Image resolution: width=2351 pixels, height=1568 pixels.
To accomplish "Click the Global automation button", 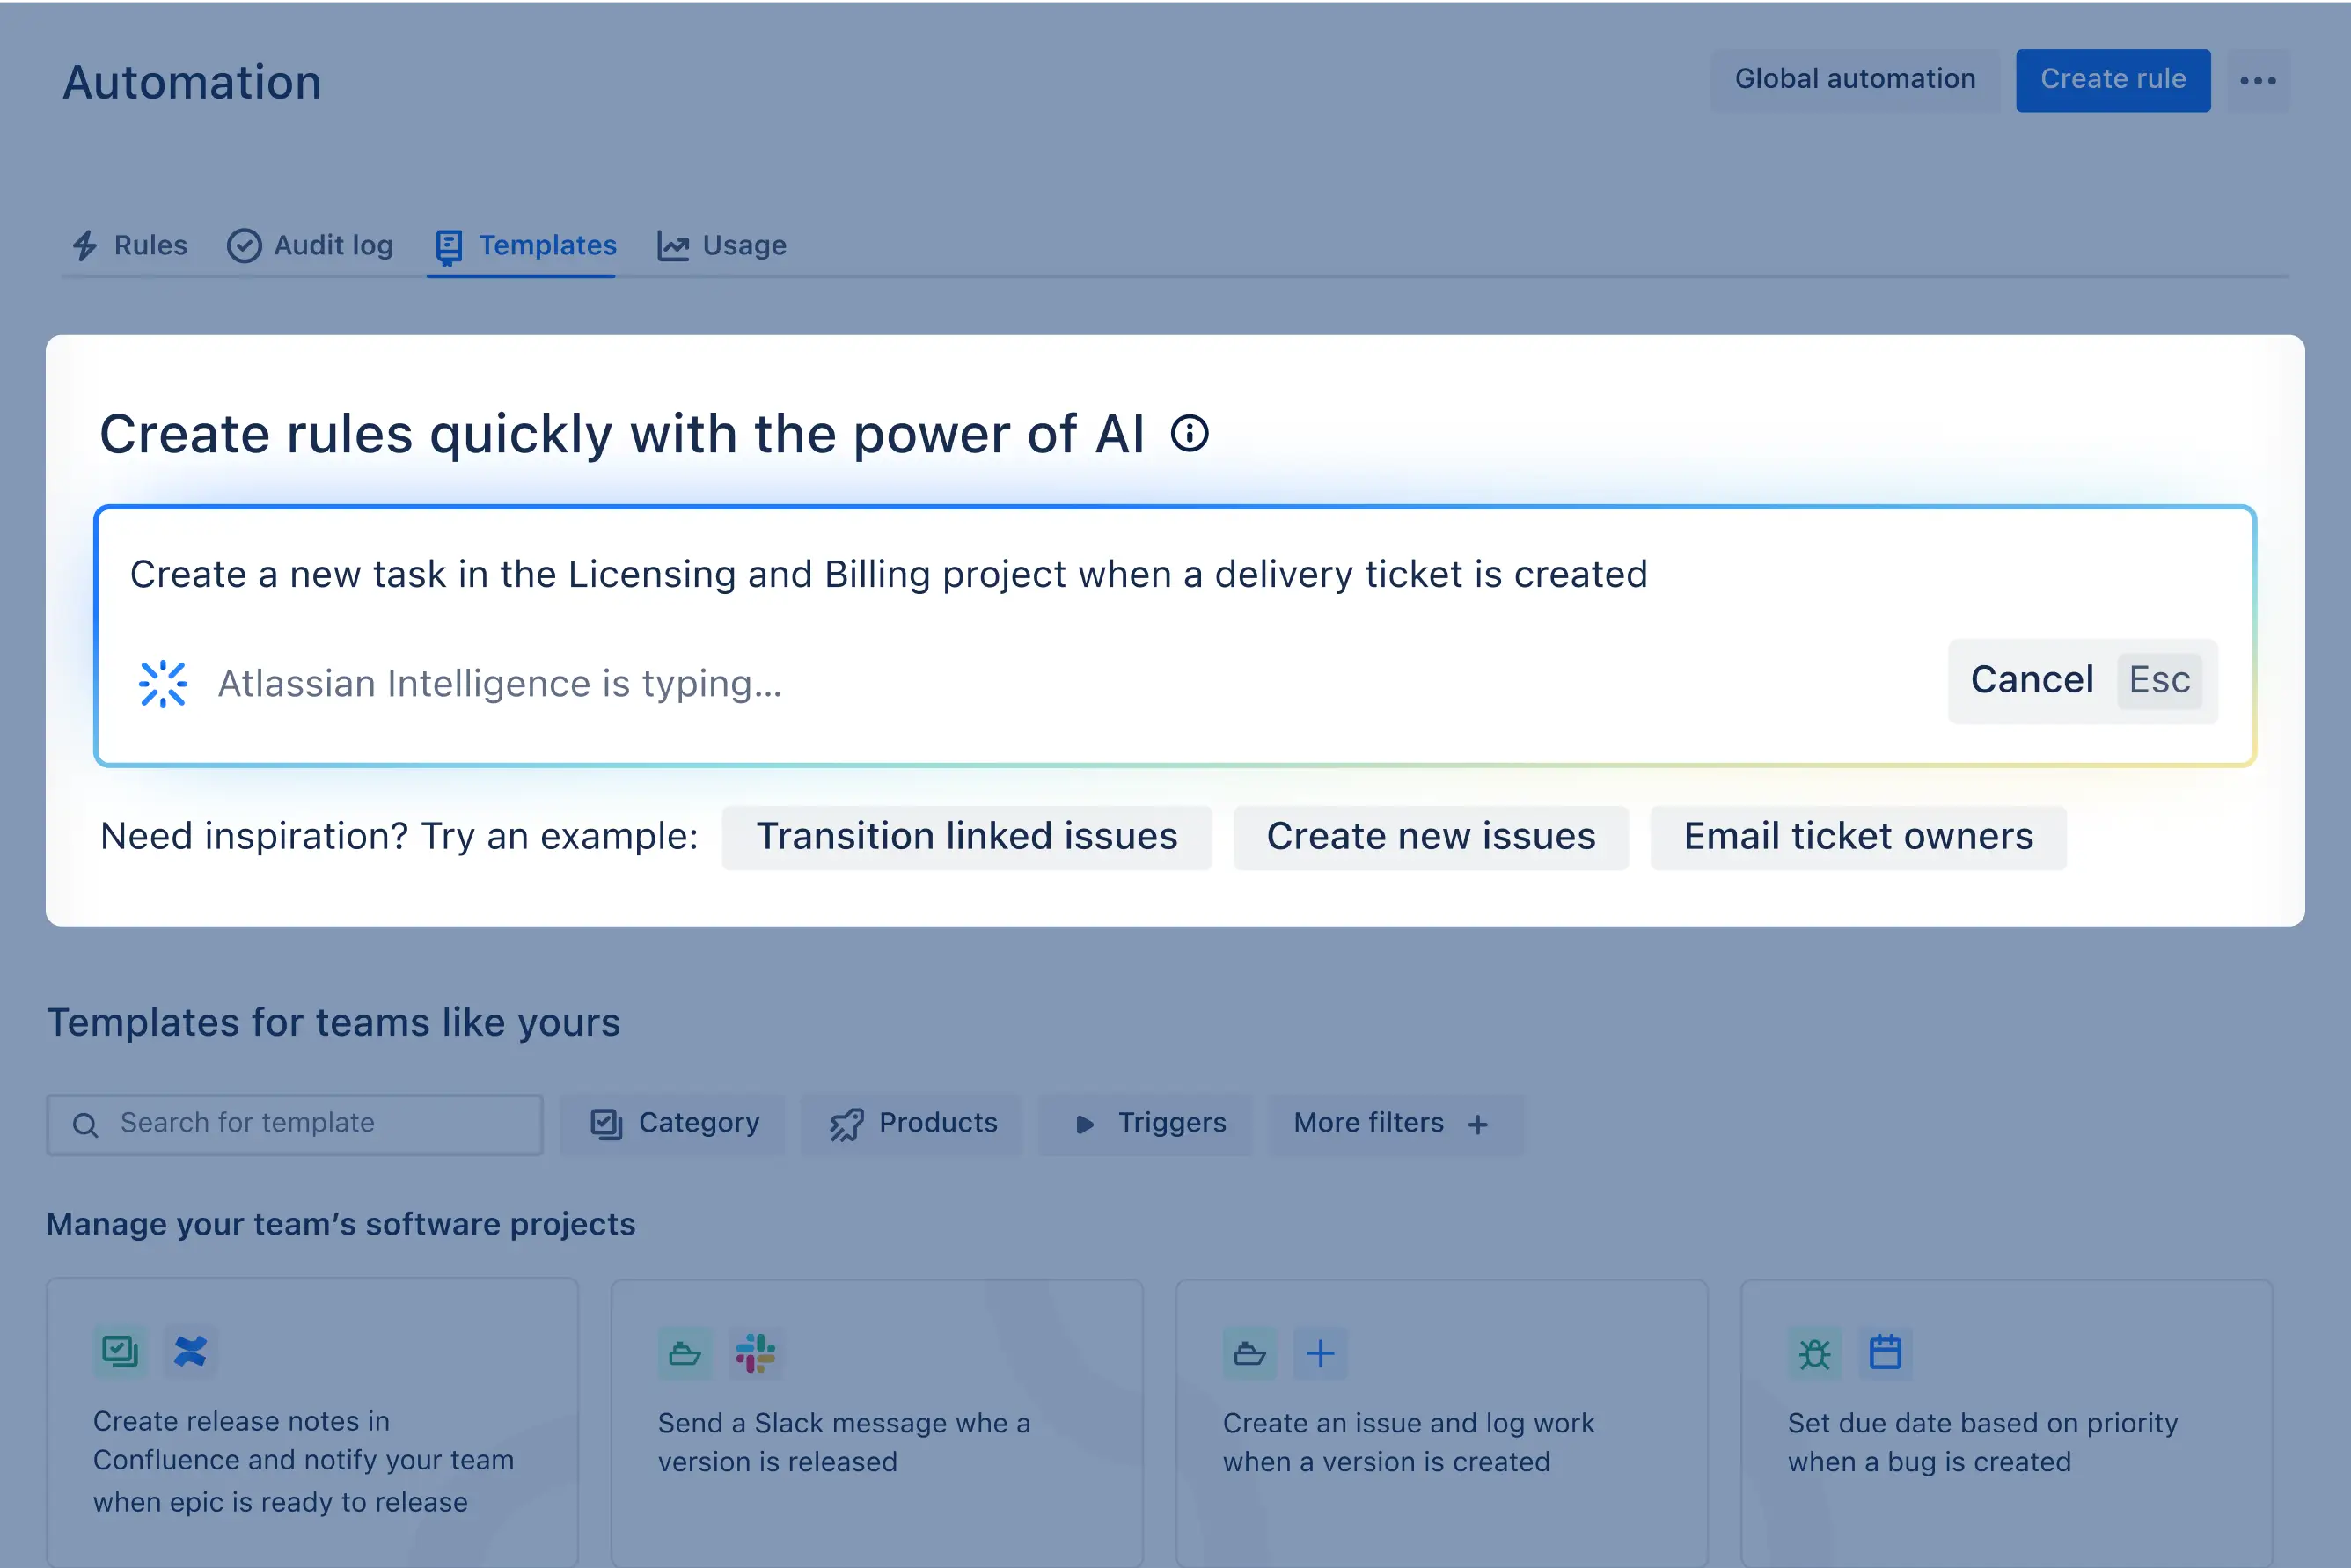I will coord(1855,80).
